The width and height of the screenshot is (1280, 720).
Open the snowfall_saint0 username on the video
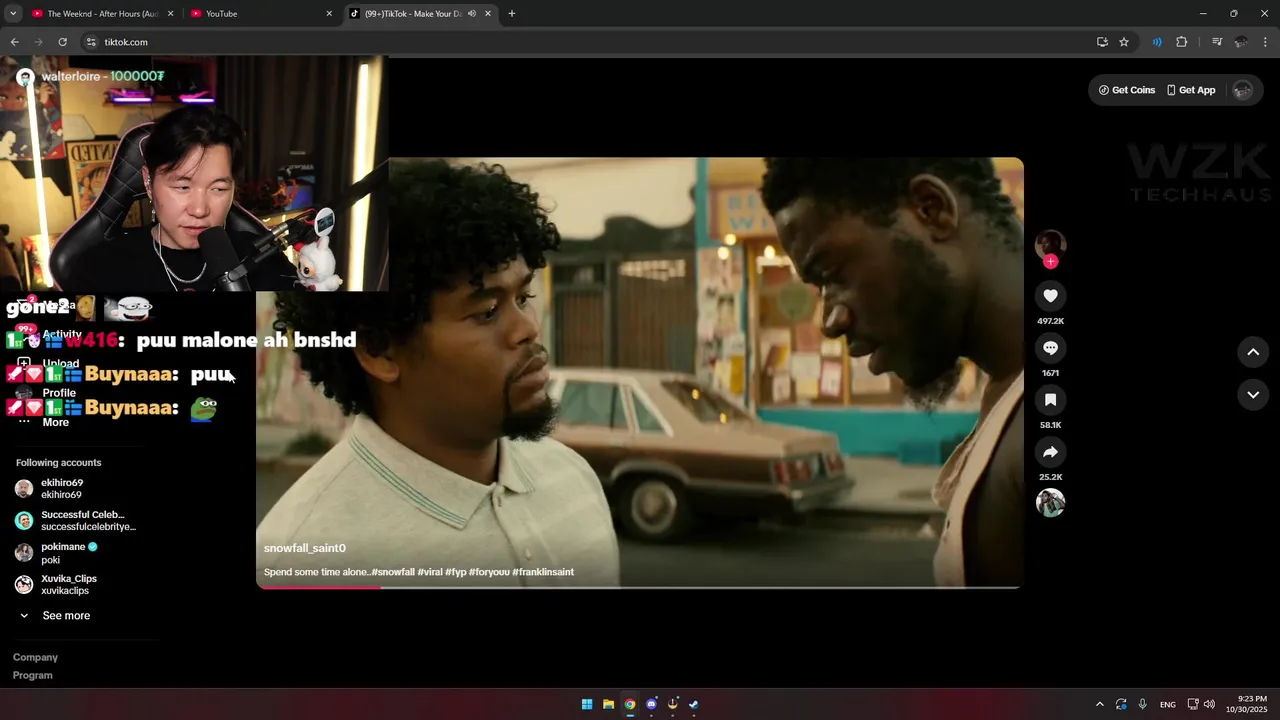point(305,548)
